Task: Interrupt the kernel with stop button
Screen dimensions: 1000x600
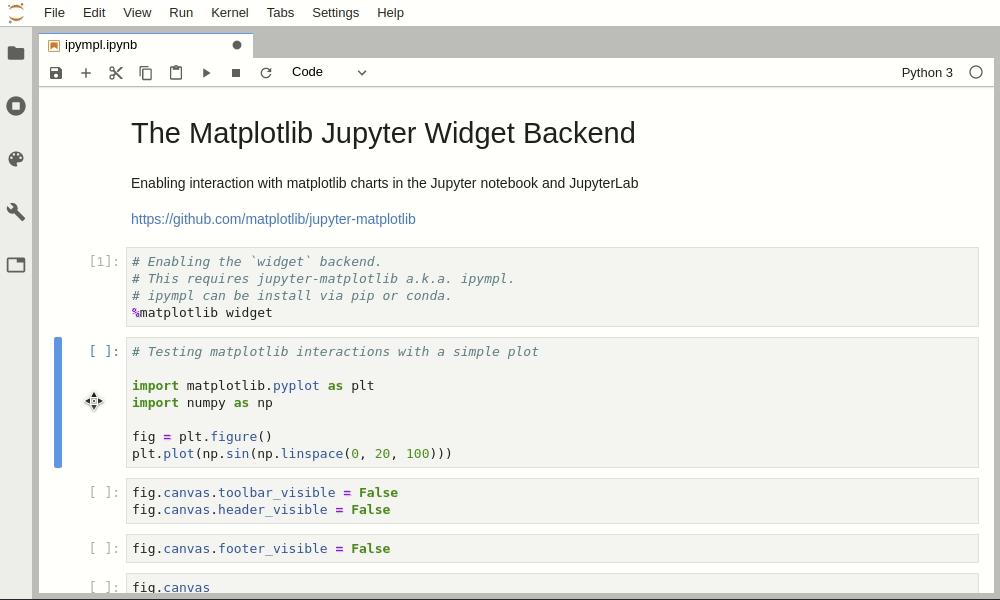Action: point(236,73)
